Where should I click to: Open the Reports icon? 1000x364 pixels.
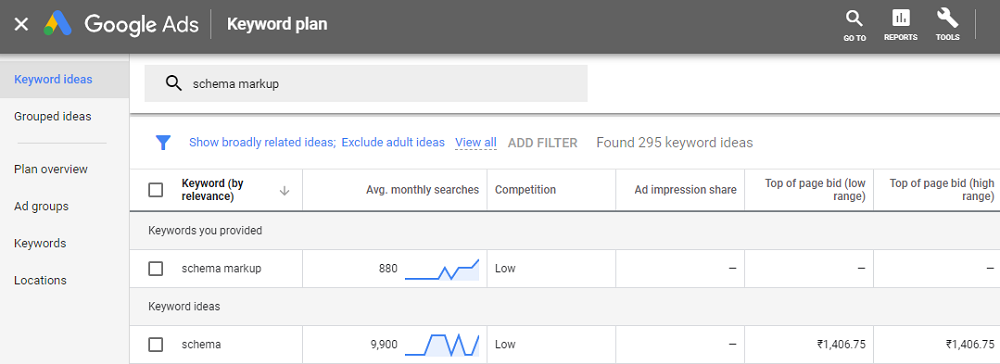pyautogui.click(x=901, y=25)
